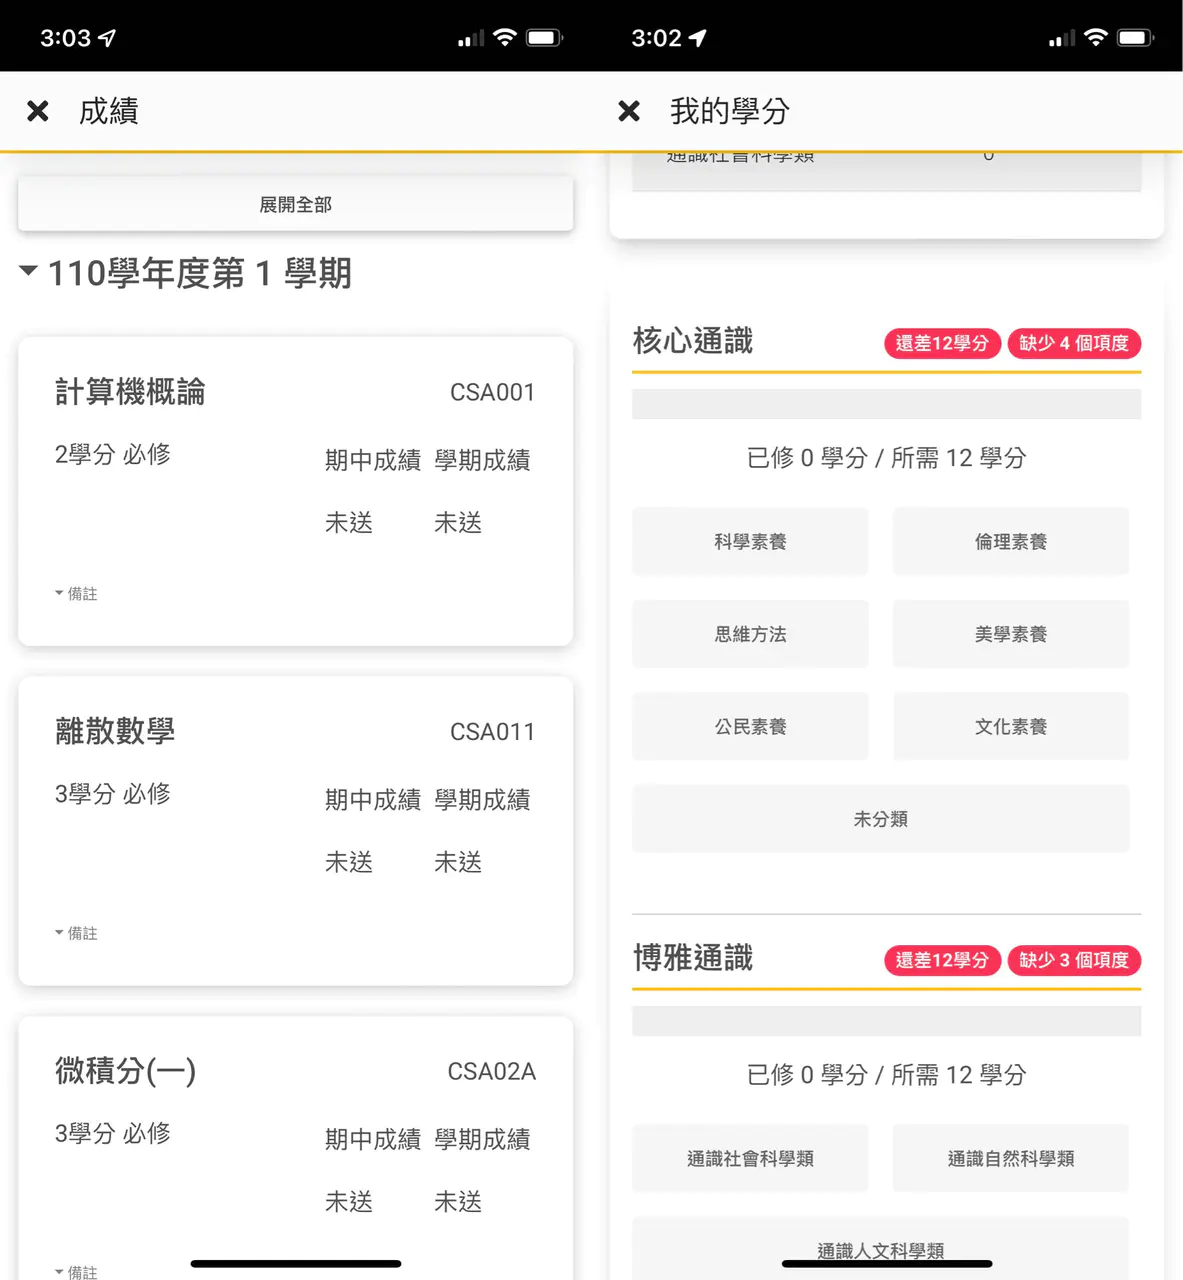This screenshot has width=1183, height=1280.
Task: Expand 備註 under 計算機概論 course
Action: click(x=76, y=594)
